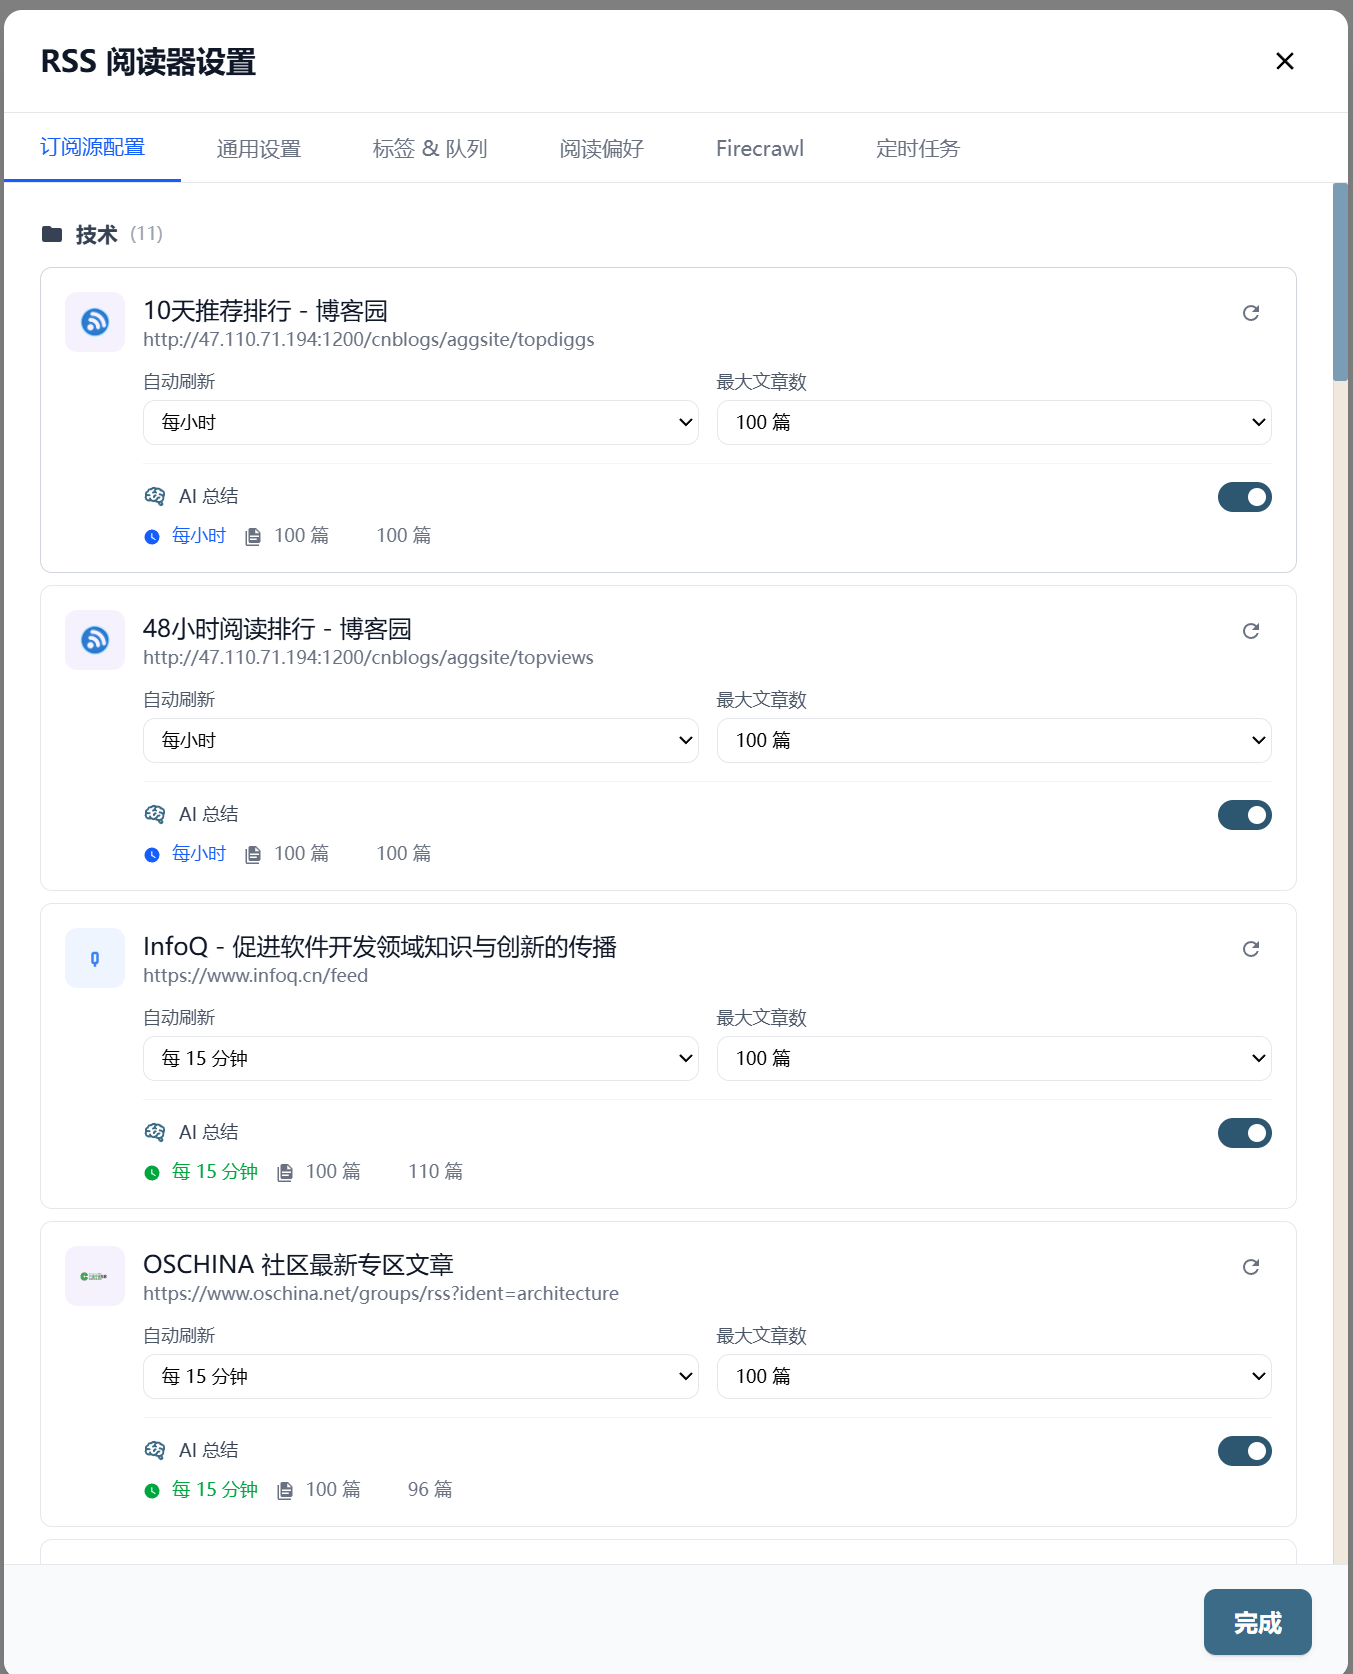The height and width of the screenshot is (1674, 1353).
Task: Click the 完成 button
Action: click(1257, 1622)
